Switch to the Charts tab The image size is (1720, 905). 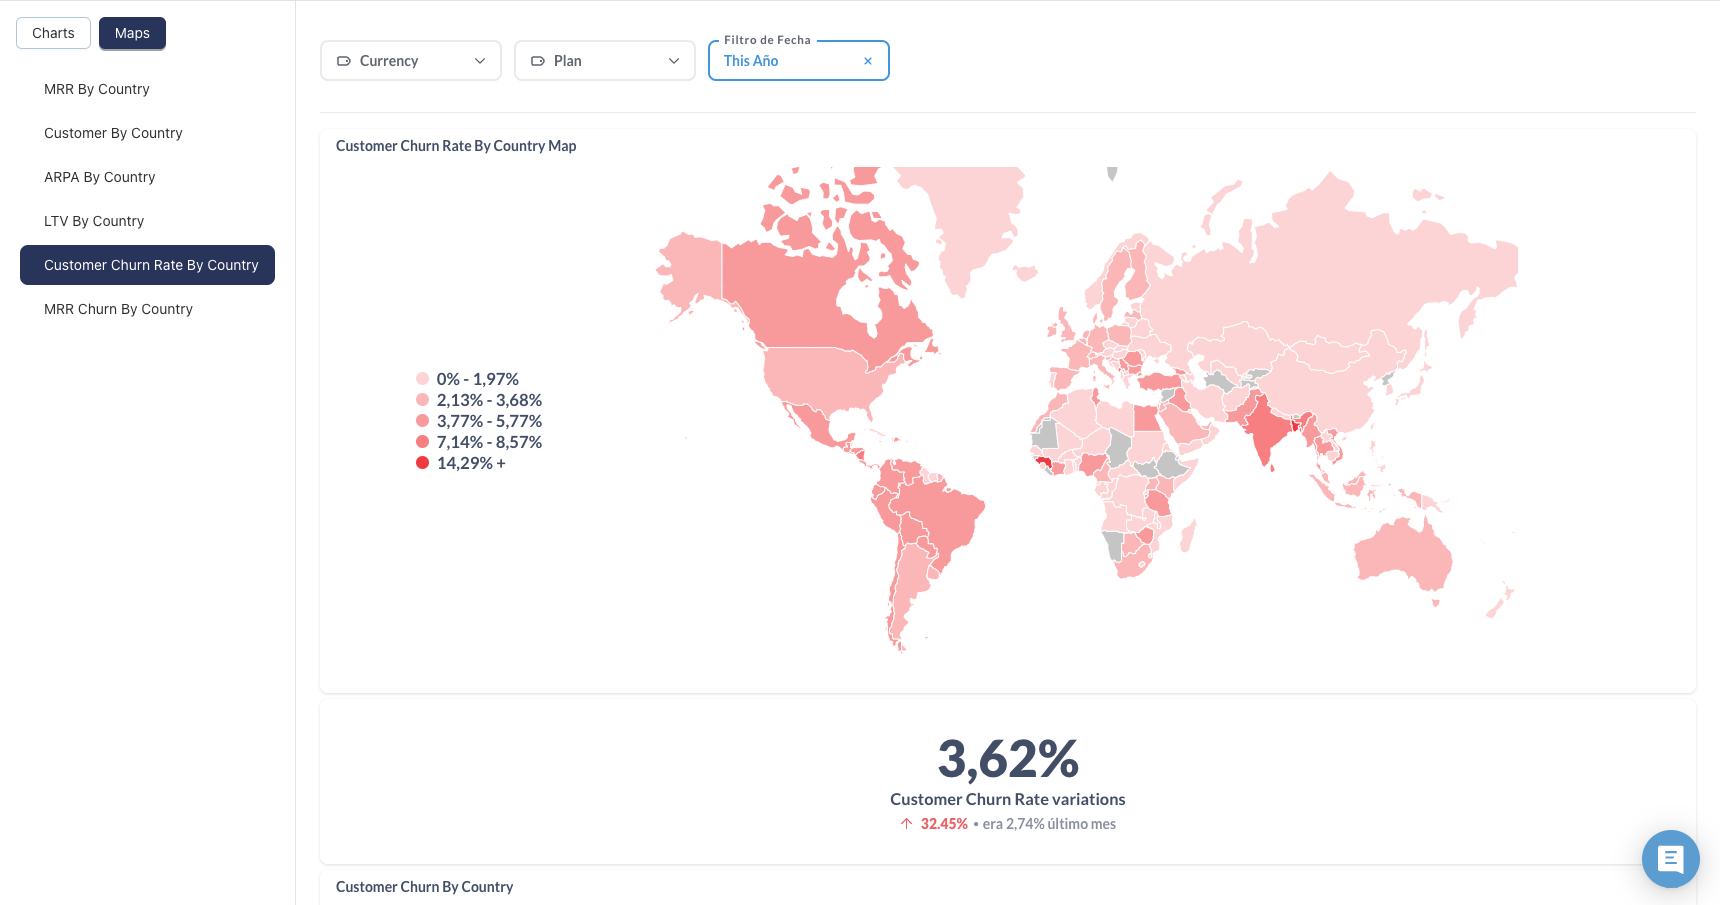(x=53, y=33)
